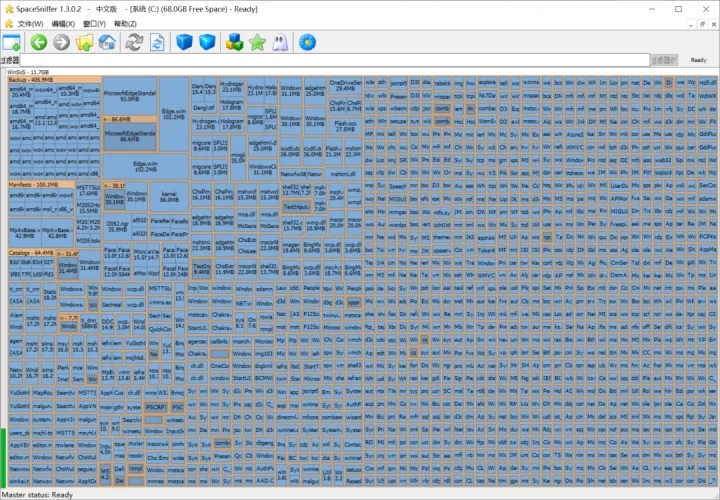Select the Catalogs - 64.4MB folder header
Screen dimensions: 720x500
coord(31,253)
